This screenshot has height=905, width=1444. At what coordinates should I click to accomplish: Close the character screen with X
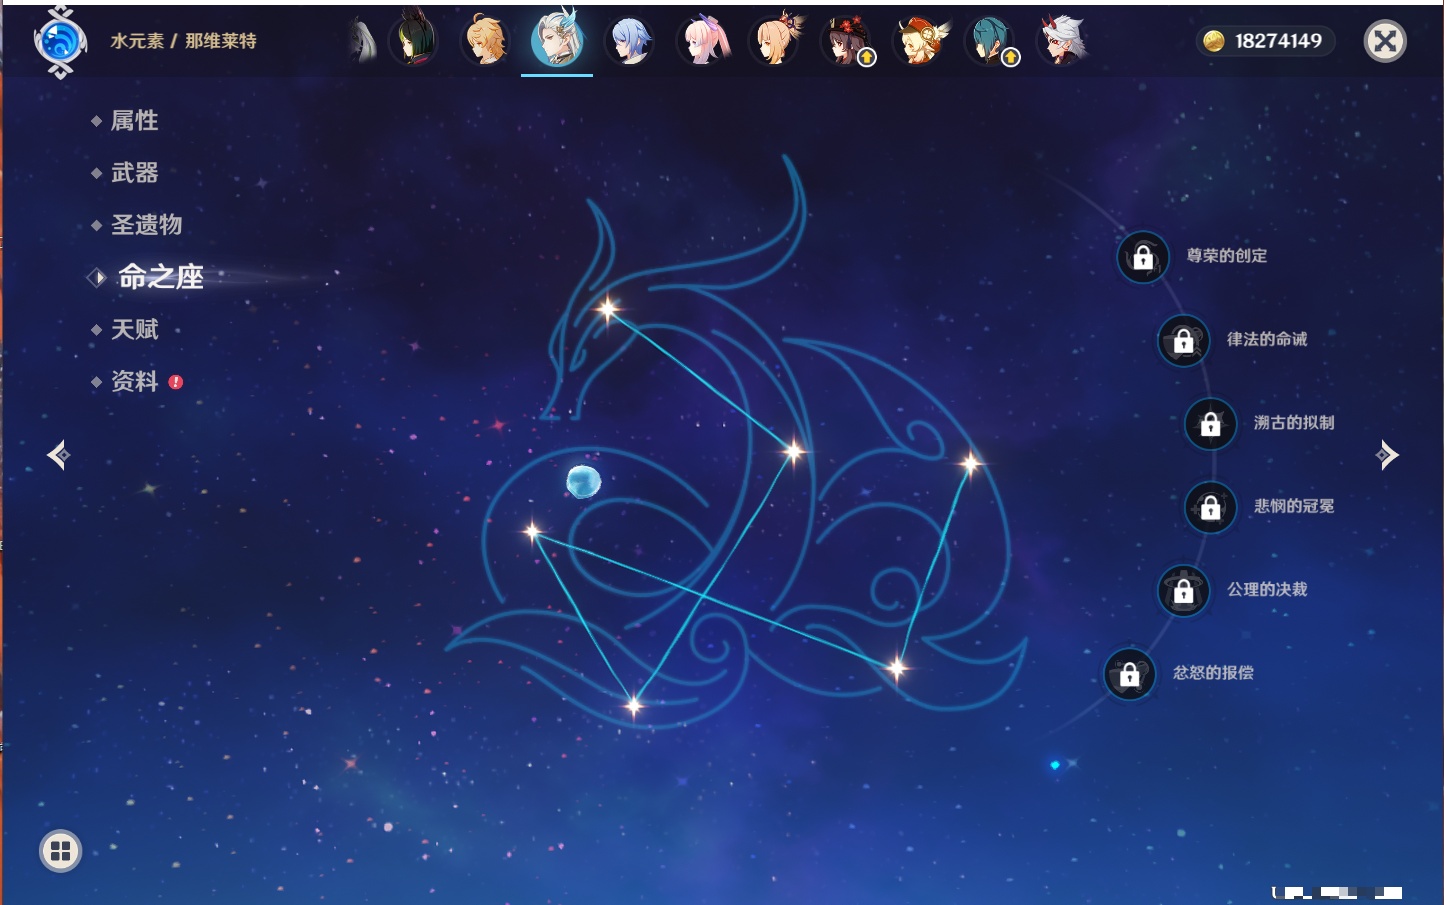click(x=1385, y=41)
